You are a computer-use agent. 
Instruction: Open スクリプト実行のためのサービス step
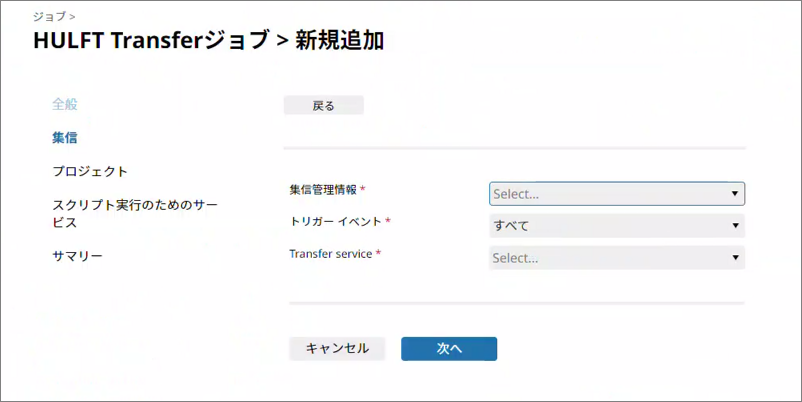click(134, 213)
